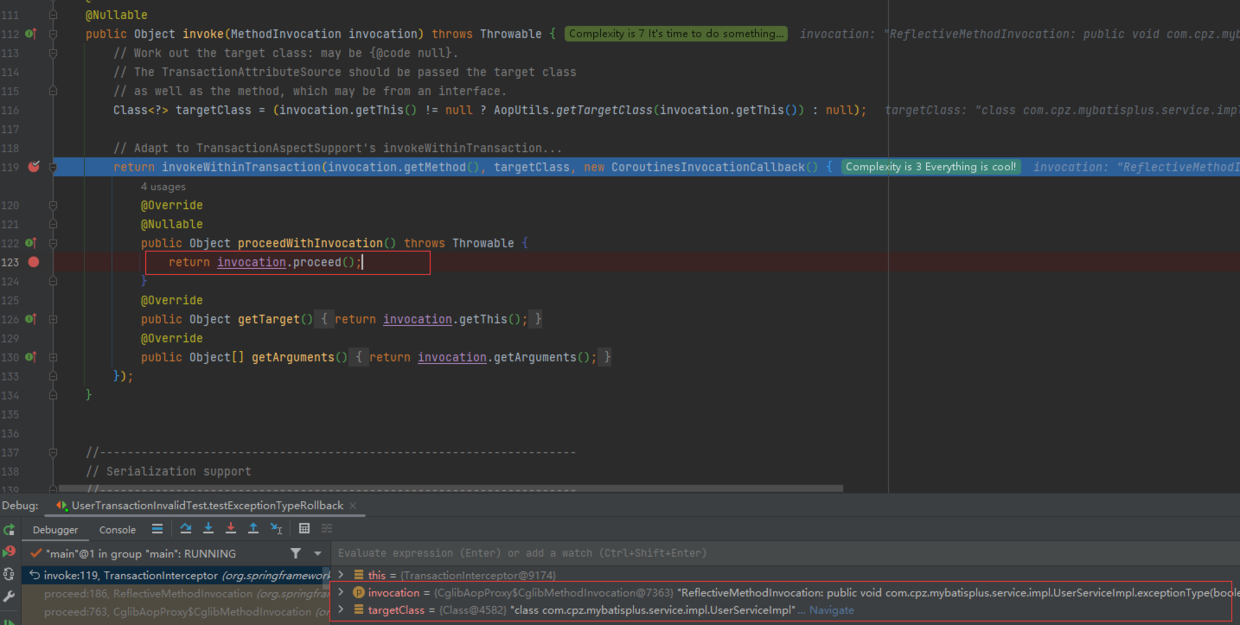Screen dimensions: 1240x625
Task: Open thread selector dropdown arrow
Action: (318, 553)
